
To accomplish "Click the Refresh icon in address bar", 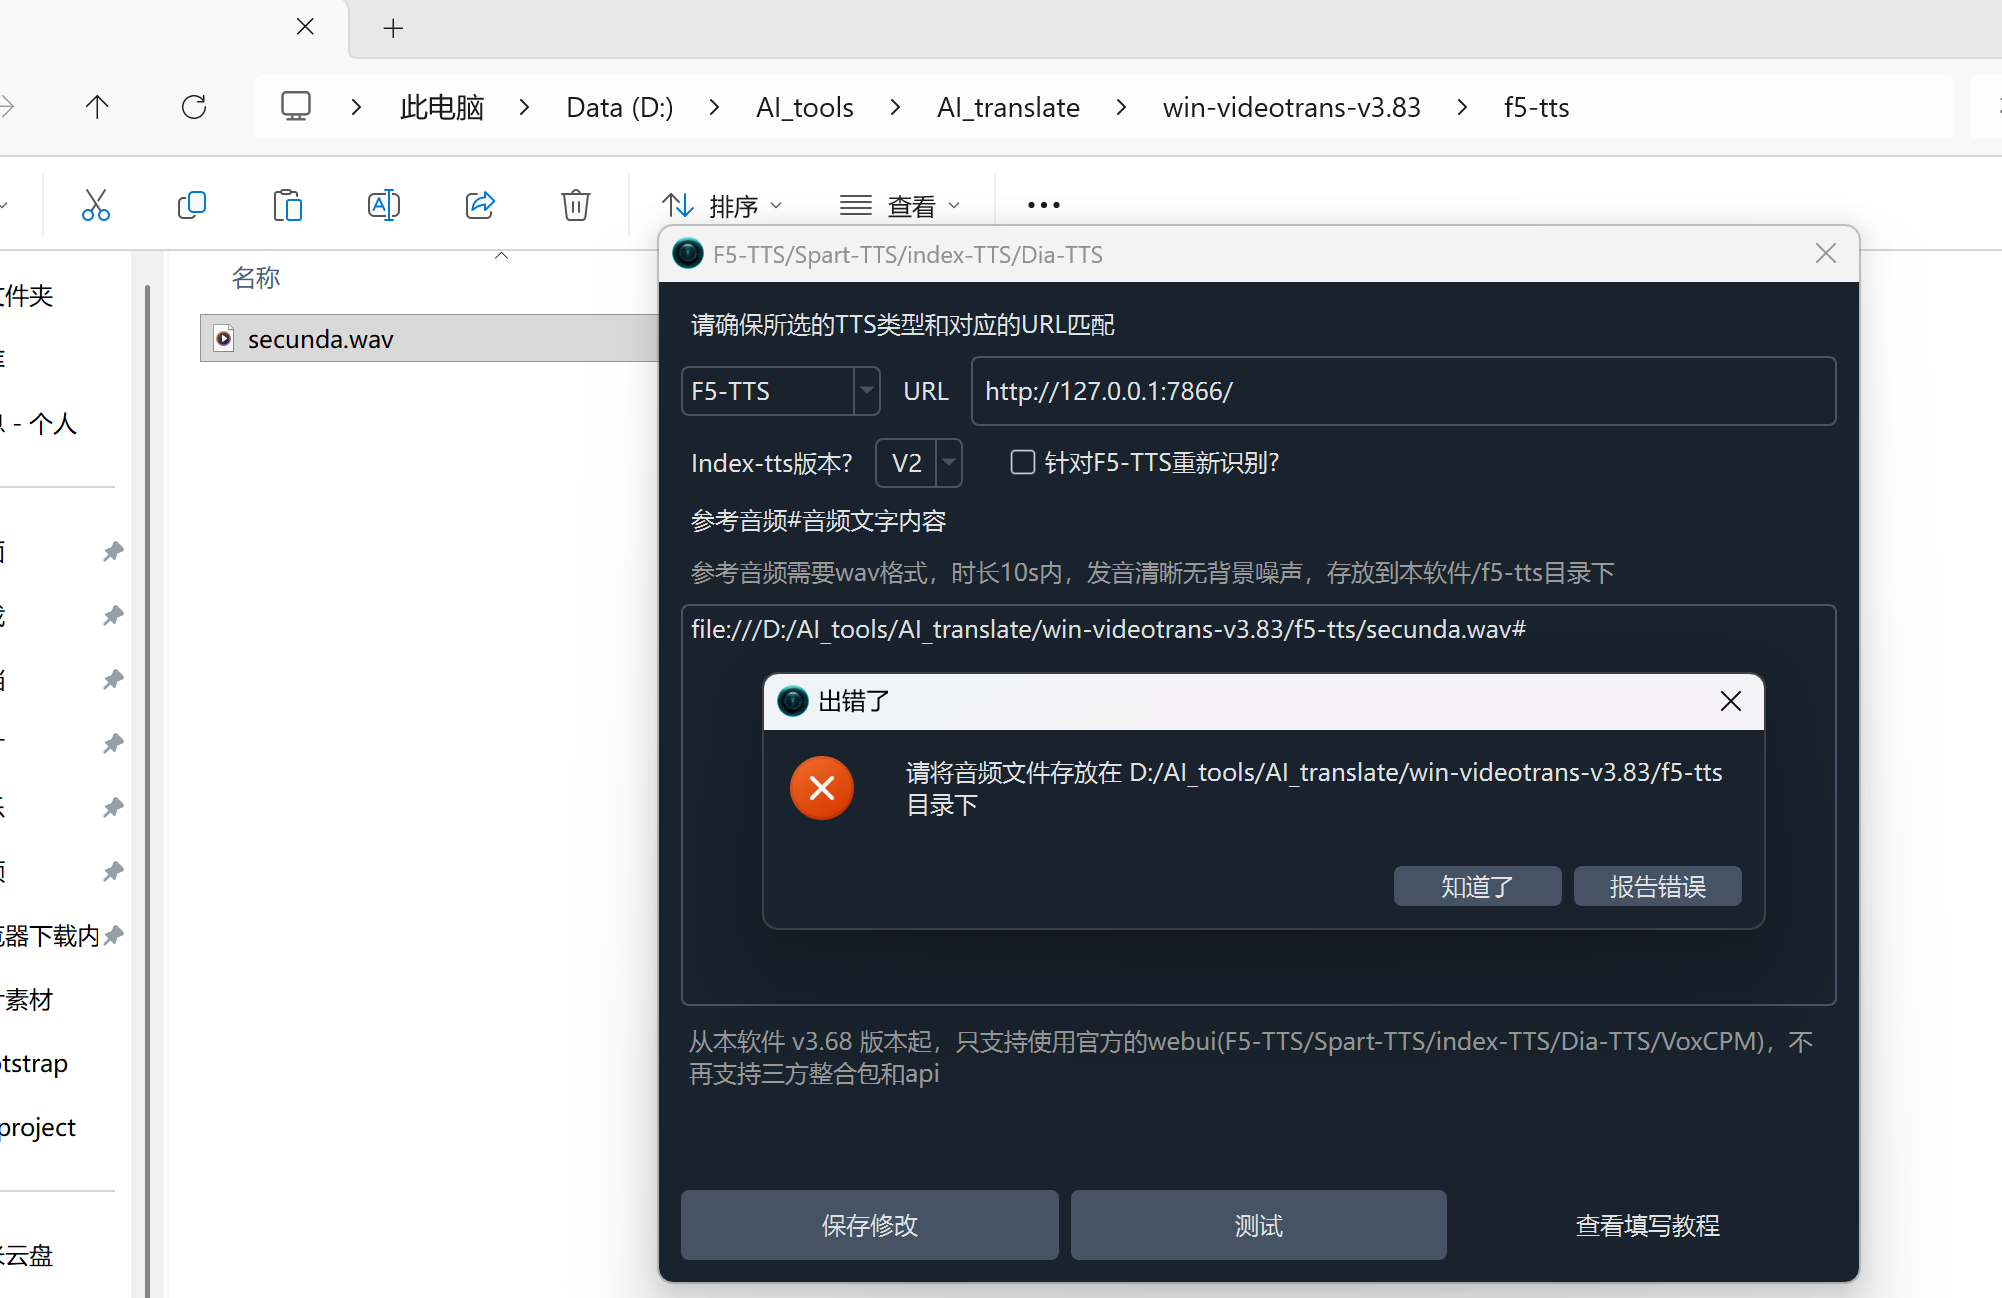I will click(x=194, y=107).
